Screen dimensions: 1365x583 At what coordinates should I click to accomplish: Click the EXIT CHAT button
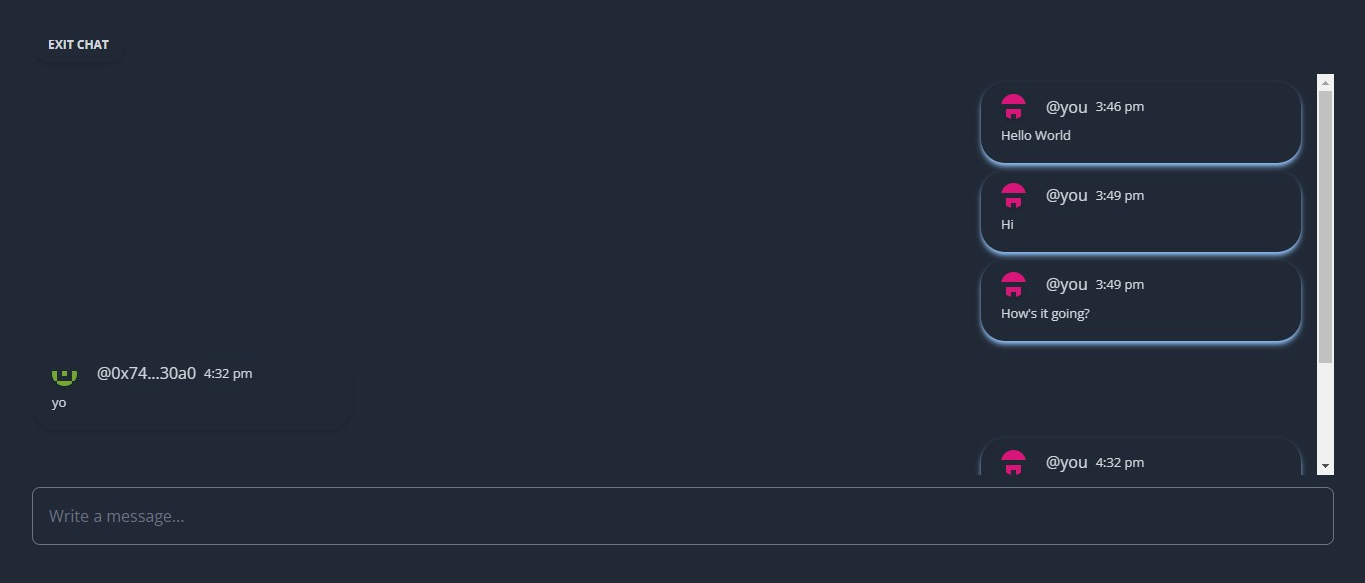pos(78,44)
